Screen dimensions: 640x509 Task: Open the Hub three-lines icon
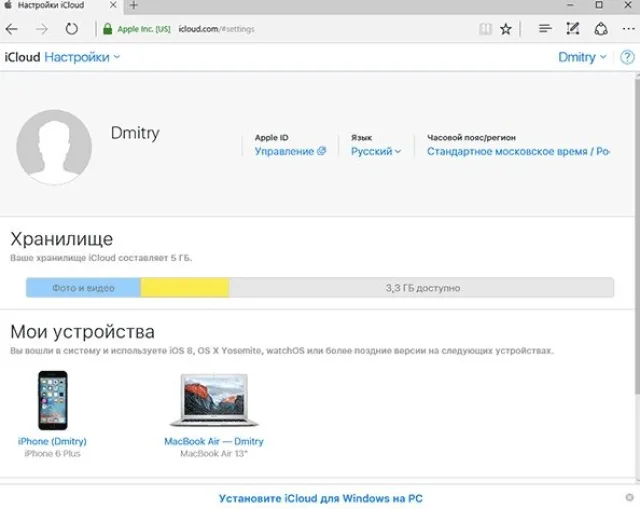(x=545, y=29)
